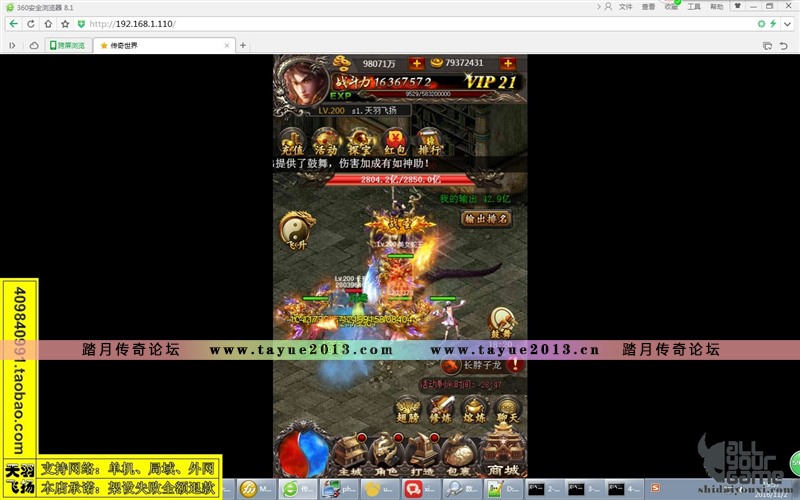Screen dimensions: 800x500
Task: Open the 翅膀 wings icon
Action: coord(407,411)
